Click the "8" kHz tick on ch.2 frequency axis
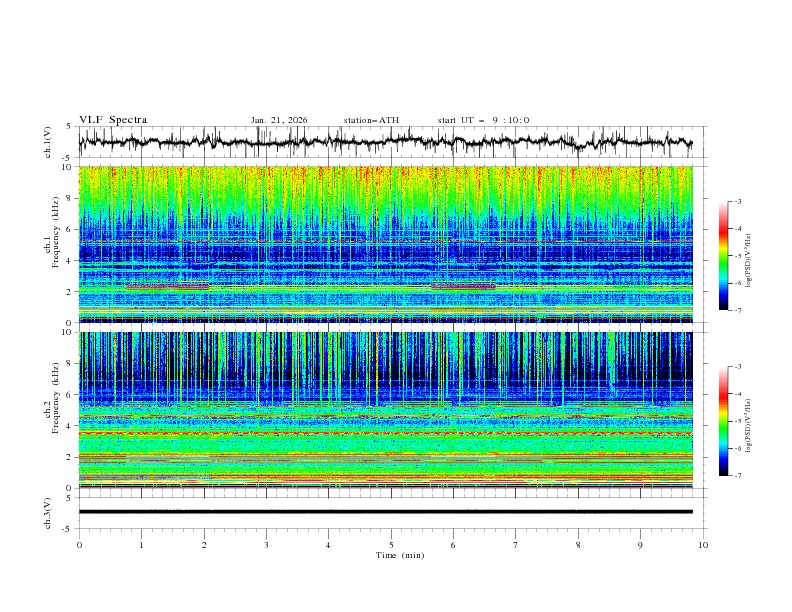 click(x=70, y=364)
